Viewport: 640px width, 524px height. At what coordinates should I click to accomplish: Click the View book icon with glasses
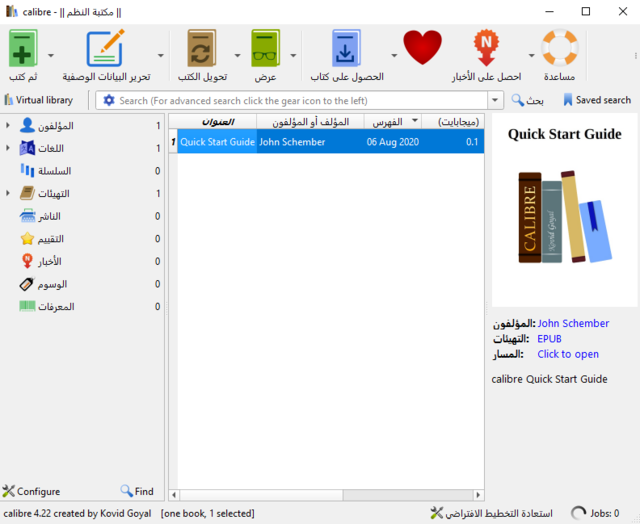pos(265,48)
